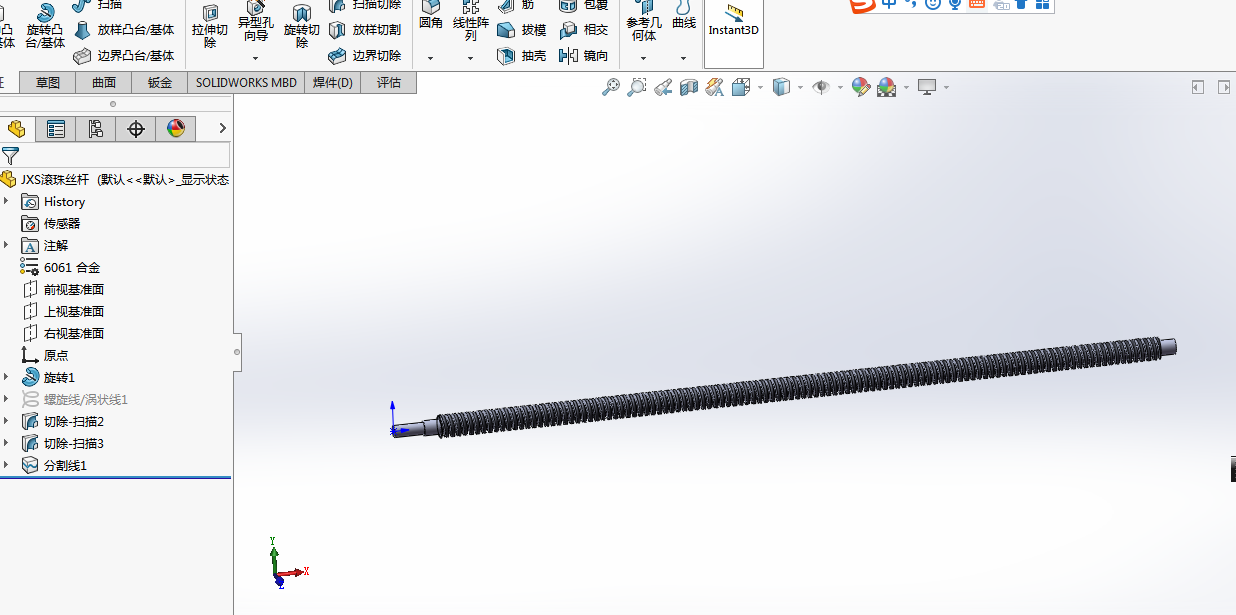Open the 异型孔向导 hole wizard
The width and height of the screenshot is (1236, 615).
[255, 22]
